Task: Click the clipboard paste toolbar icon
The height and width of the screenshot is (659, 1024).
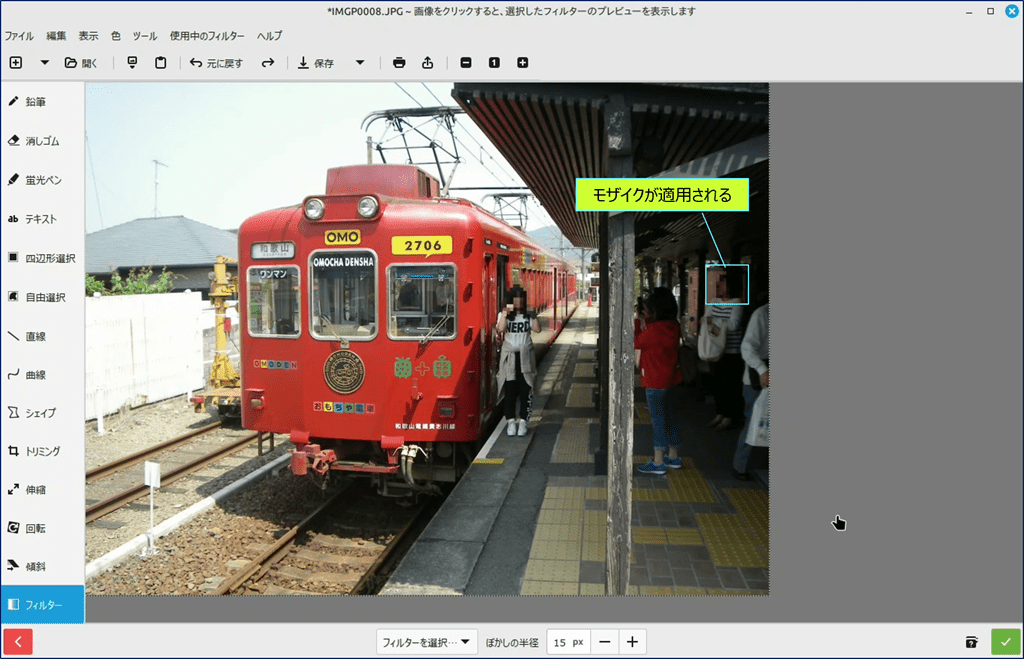Action: 161,63
